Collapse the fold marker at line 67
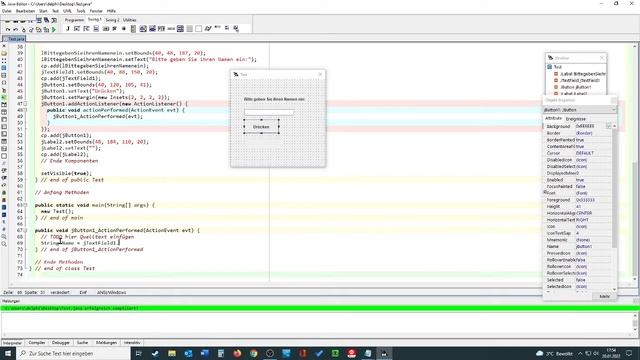 [x=25, y=230]
